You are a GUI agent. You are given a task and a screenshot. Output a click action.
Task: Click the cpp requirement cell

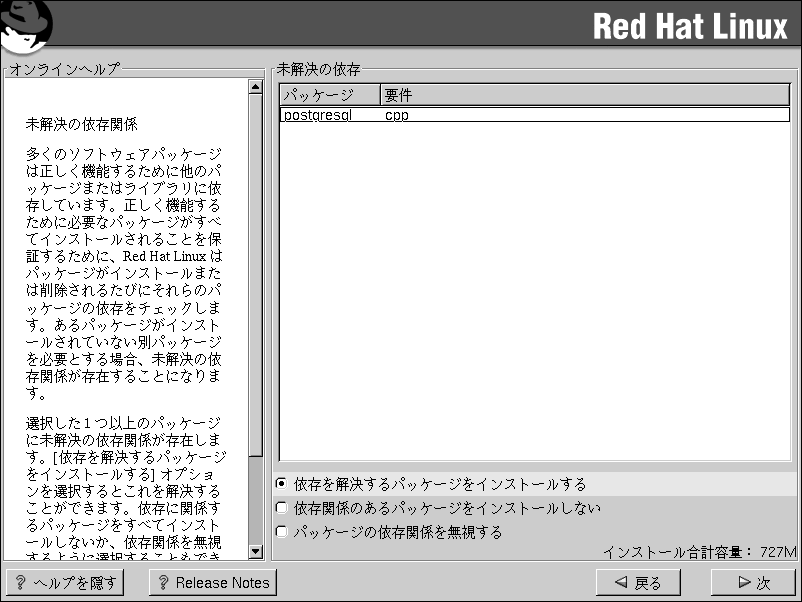point(397,115)
